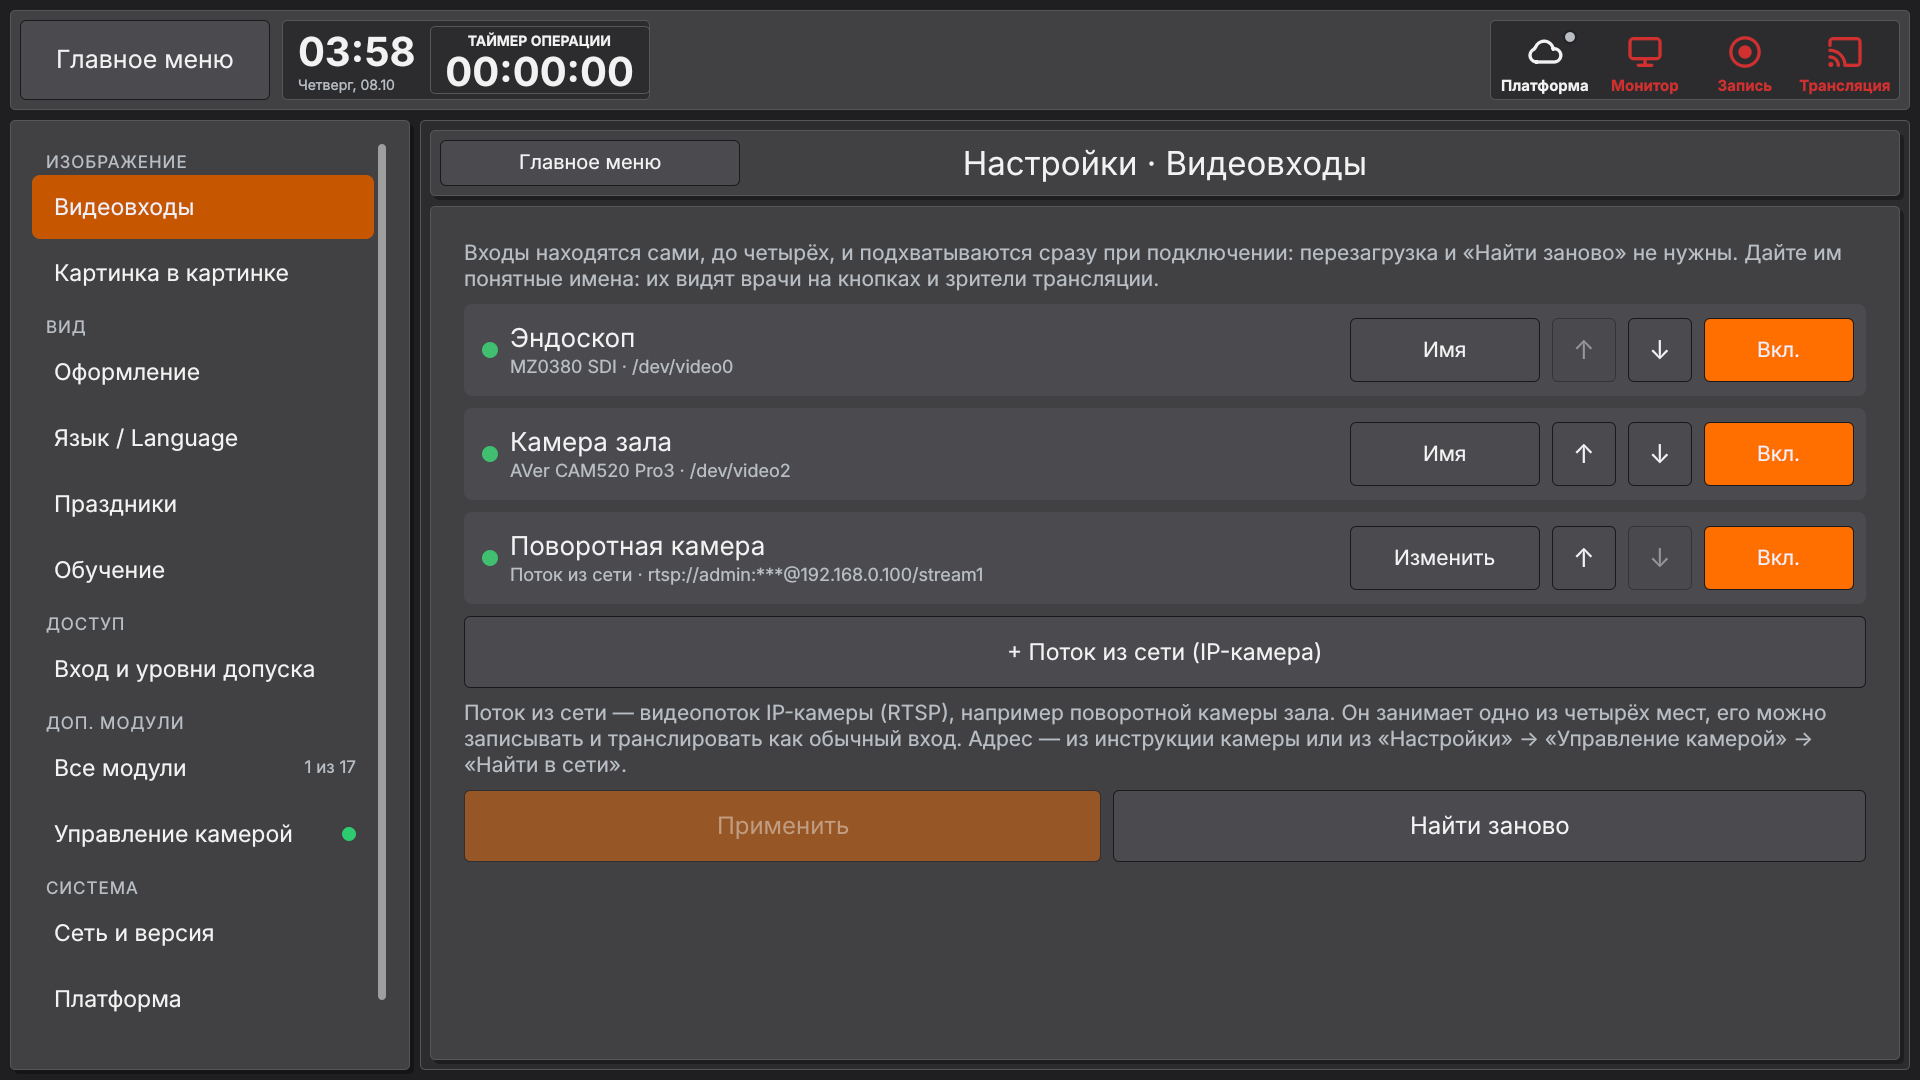Screen dimensions: 1920x1080
Task: Click the disabled down arrow for Поворотная камера
Action: pos(1659,558)
